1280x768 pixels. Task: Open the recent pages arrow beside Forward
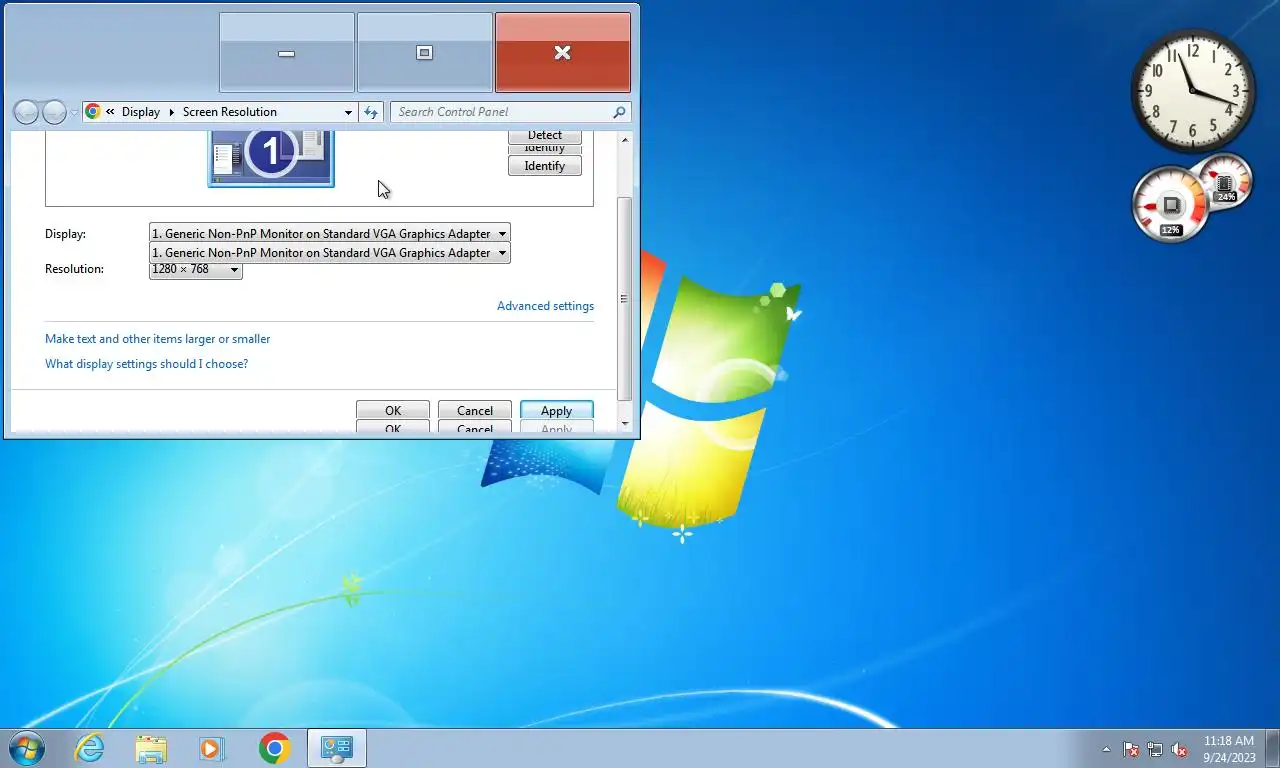73,113
